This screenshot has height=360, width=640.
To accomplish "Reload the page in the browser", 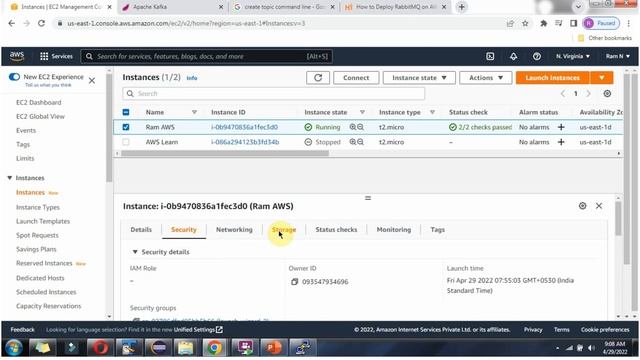I will click(x=41, y=23).
